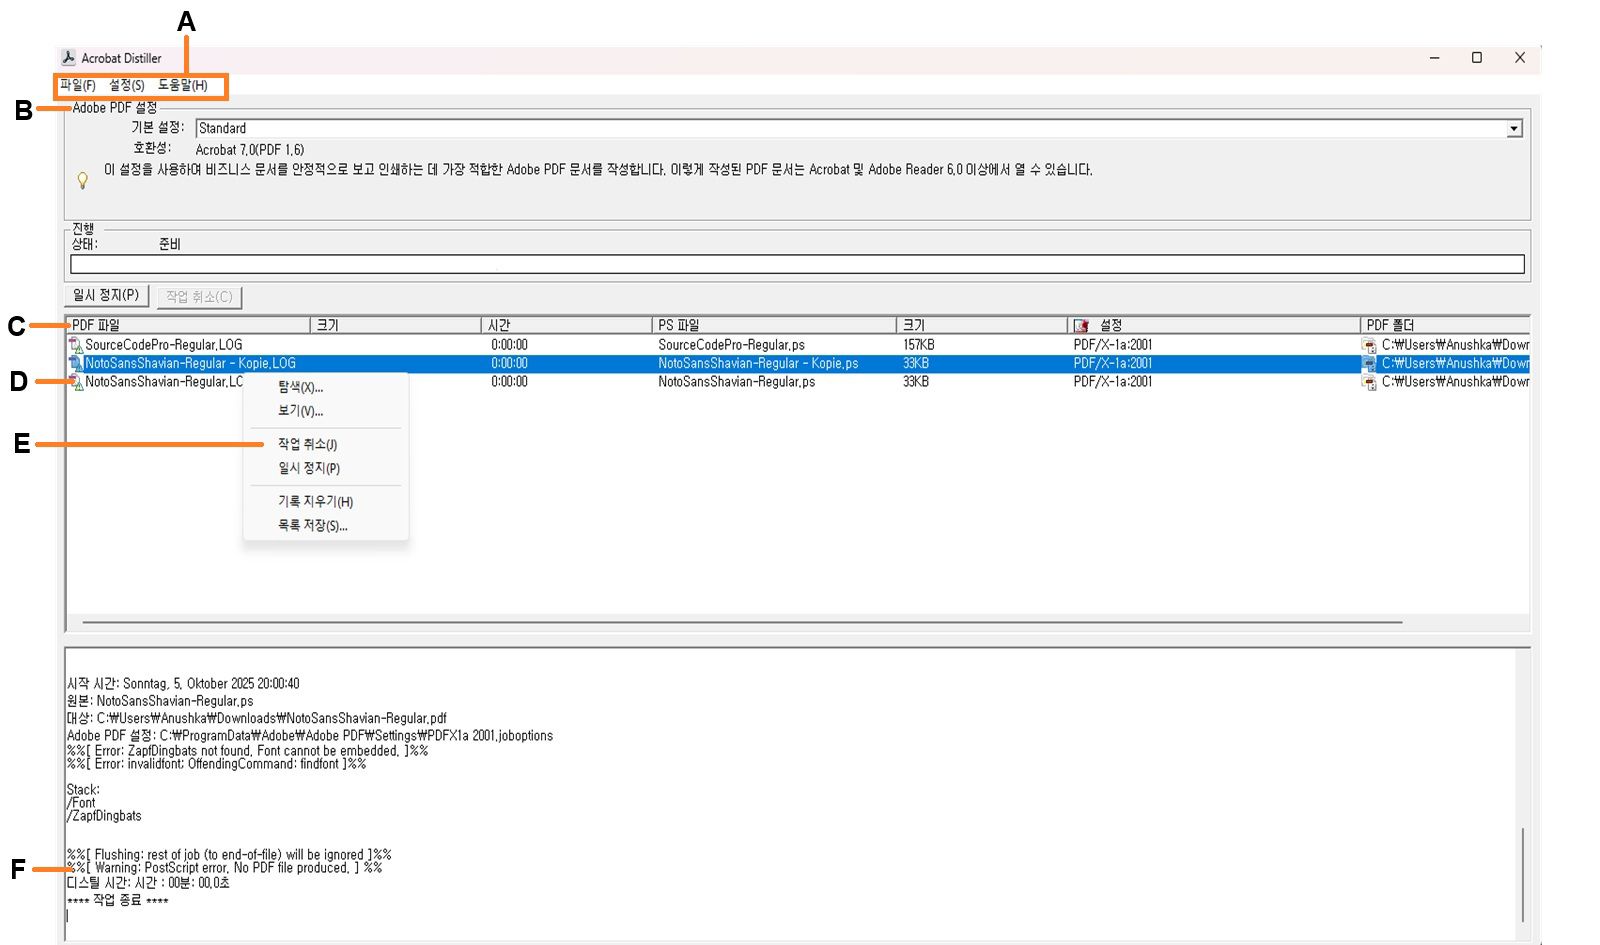Click the Acrobat Distiller title bar icon
This screenshot has height=945, width=1600.
[x=68, y=58]
